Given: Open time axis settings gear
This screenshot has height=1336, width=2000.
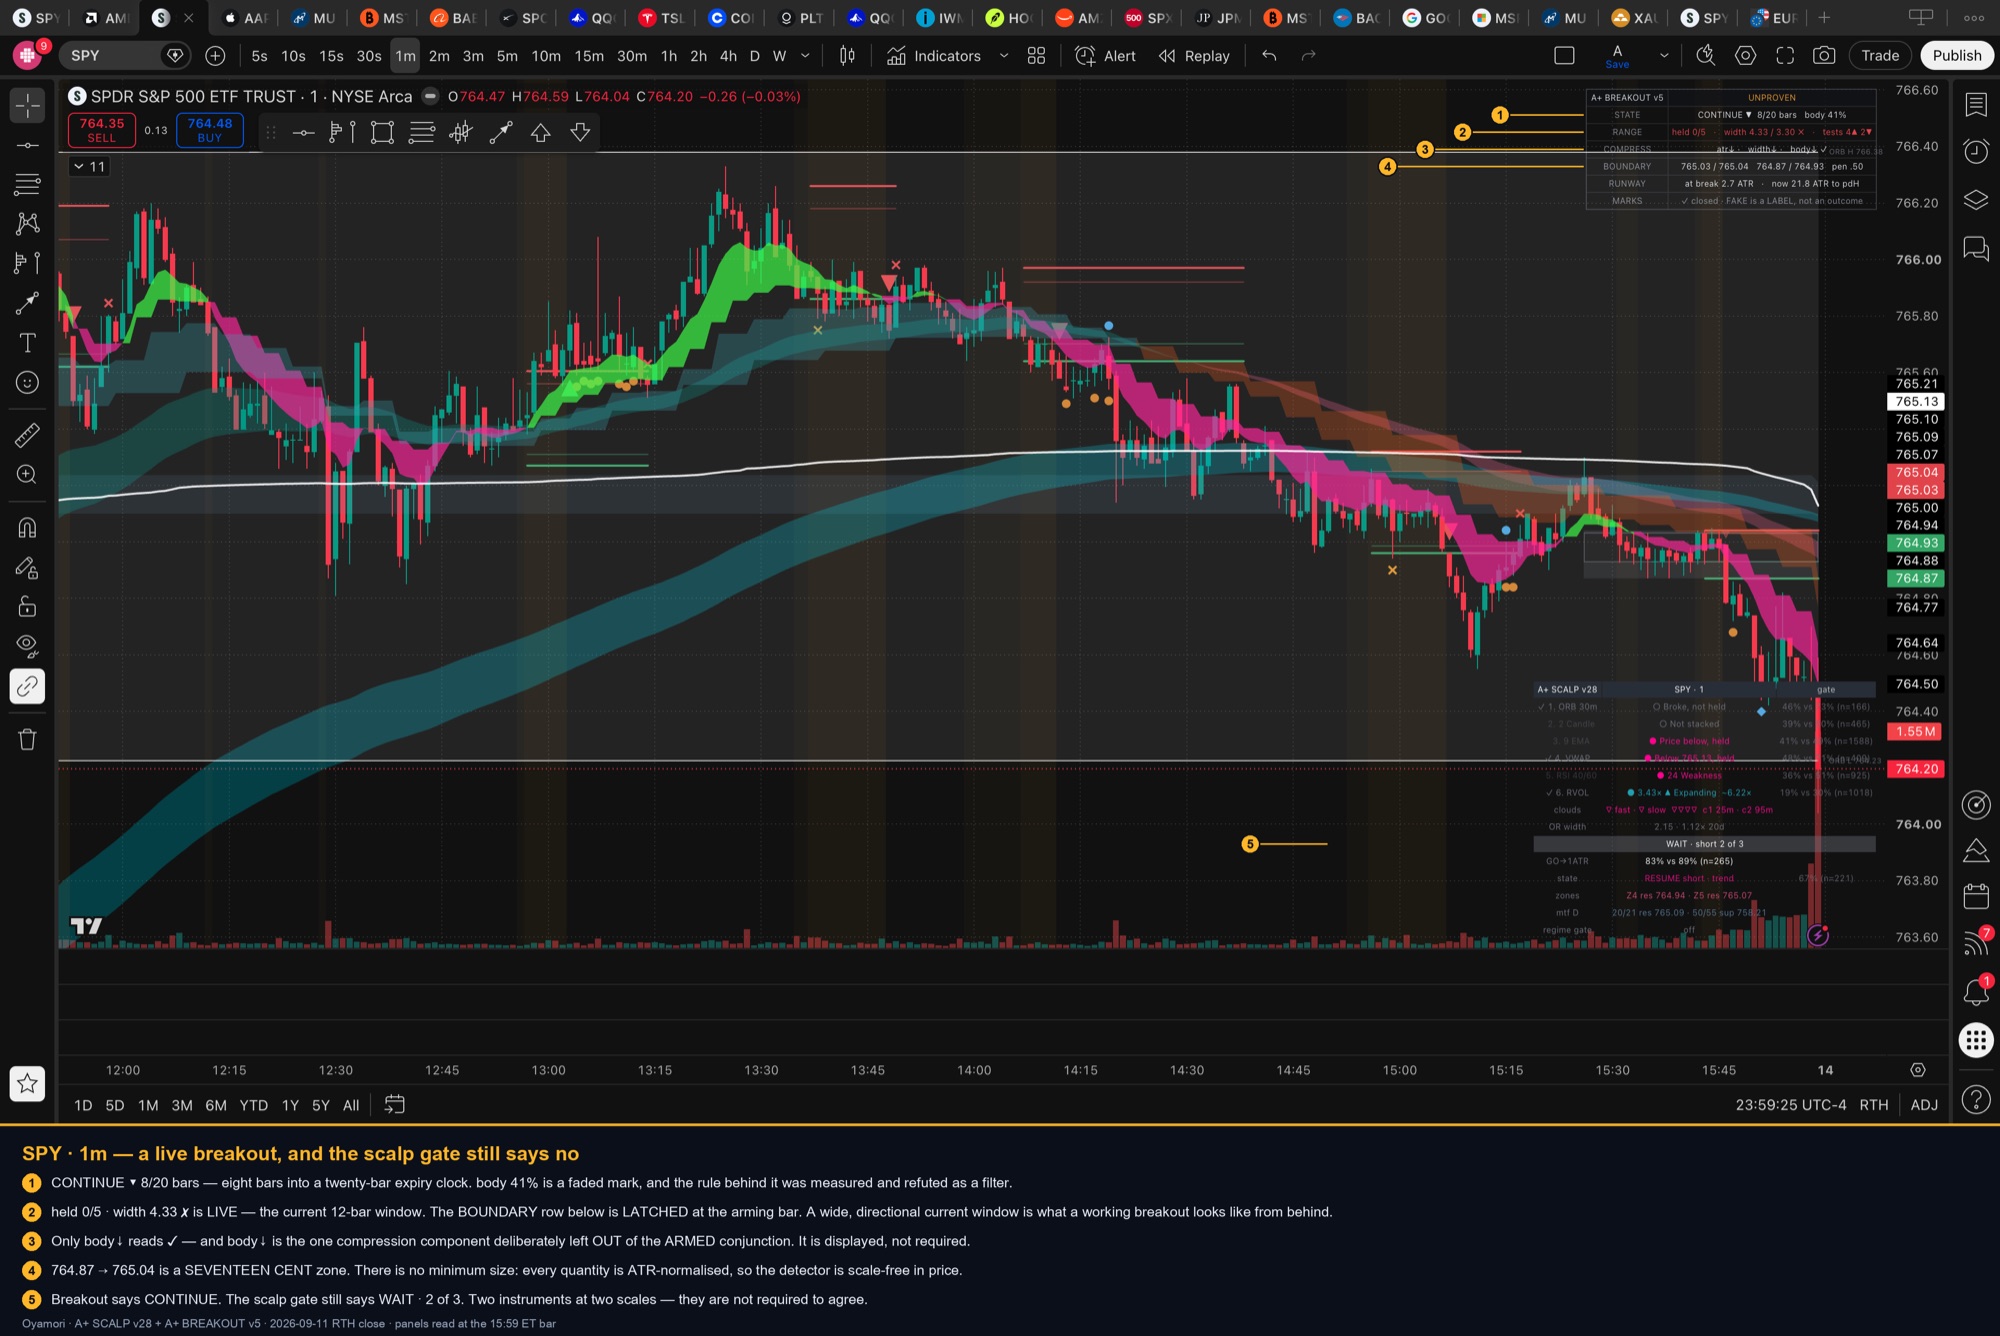Looking at the screenshot, I should (1918, 1070).
